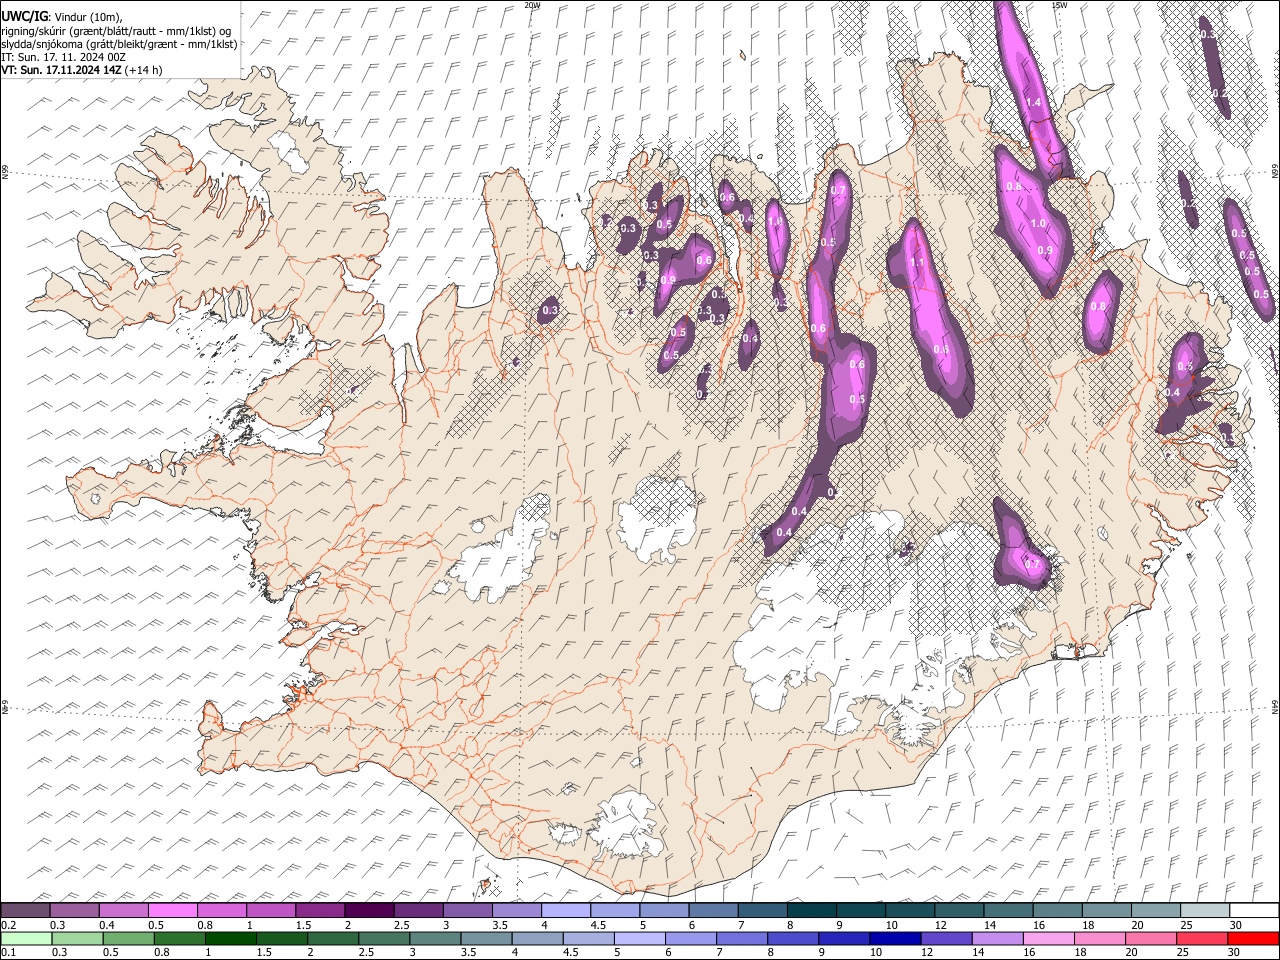Pick lower legend palest green swatch starting at 0.1
Image resolution: width=1280 pixels, height=960 pixels.
(x=25, y=938)
